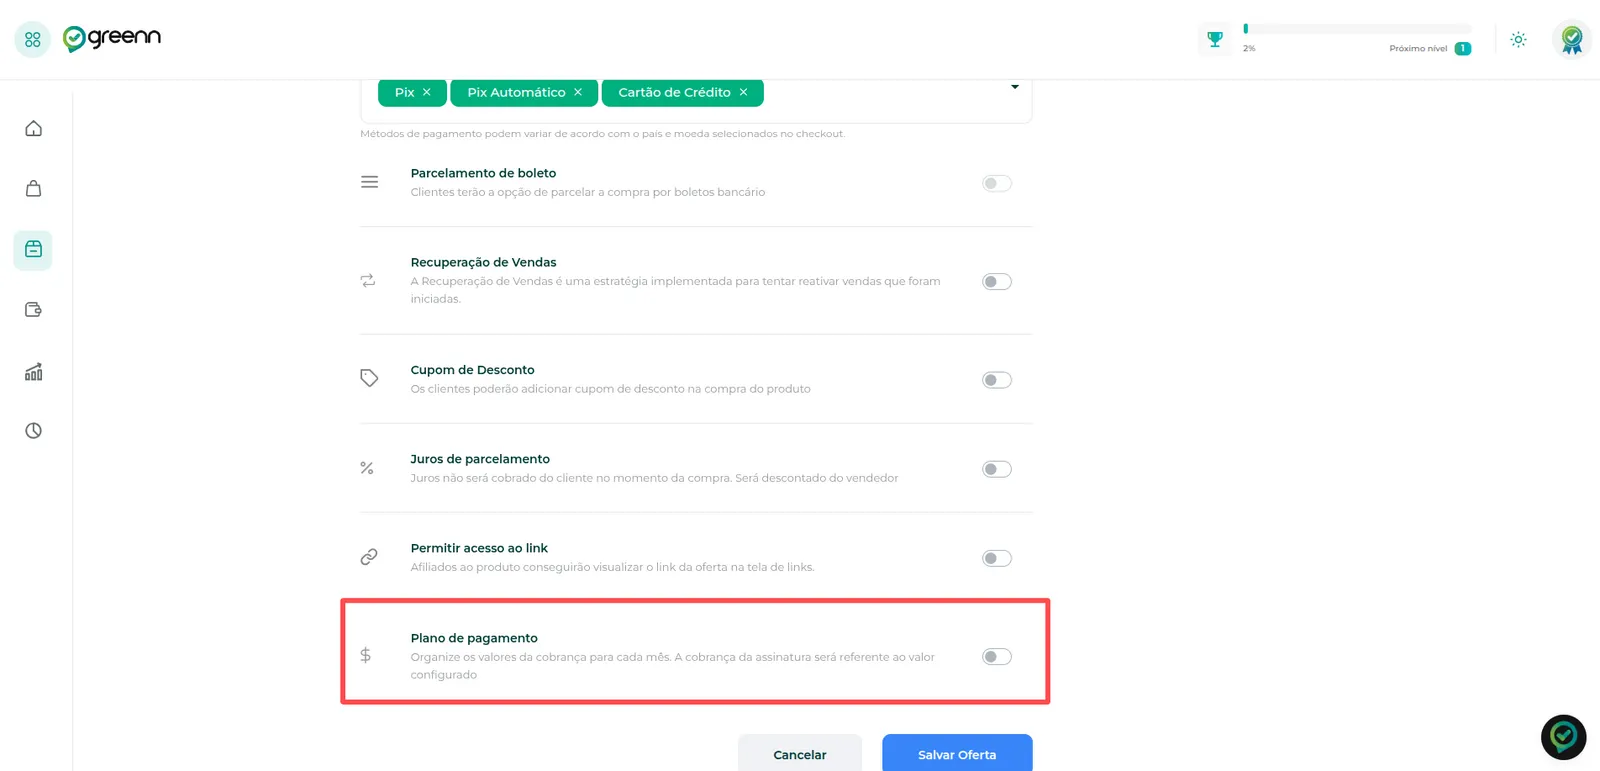Click the Recuperação de Vendas heading
Screen dimensions: 1600x771
coord(483,262)
